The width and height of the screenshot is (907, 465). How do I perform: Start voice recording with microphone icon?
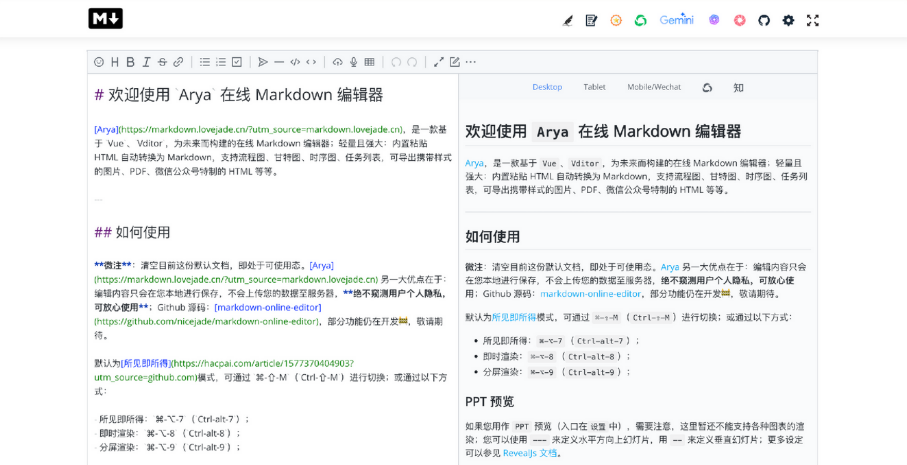point(353,62)
